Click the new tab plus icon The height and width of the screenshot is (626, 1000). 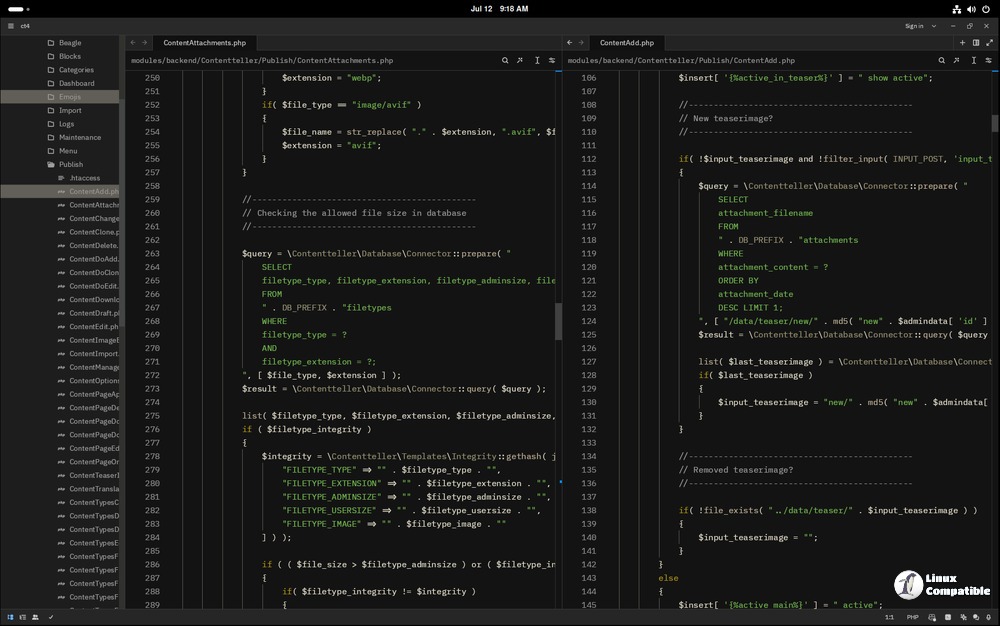coord(962,43)
